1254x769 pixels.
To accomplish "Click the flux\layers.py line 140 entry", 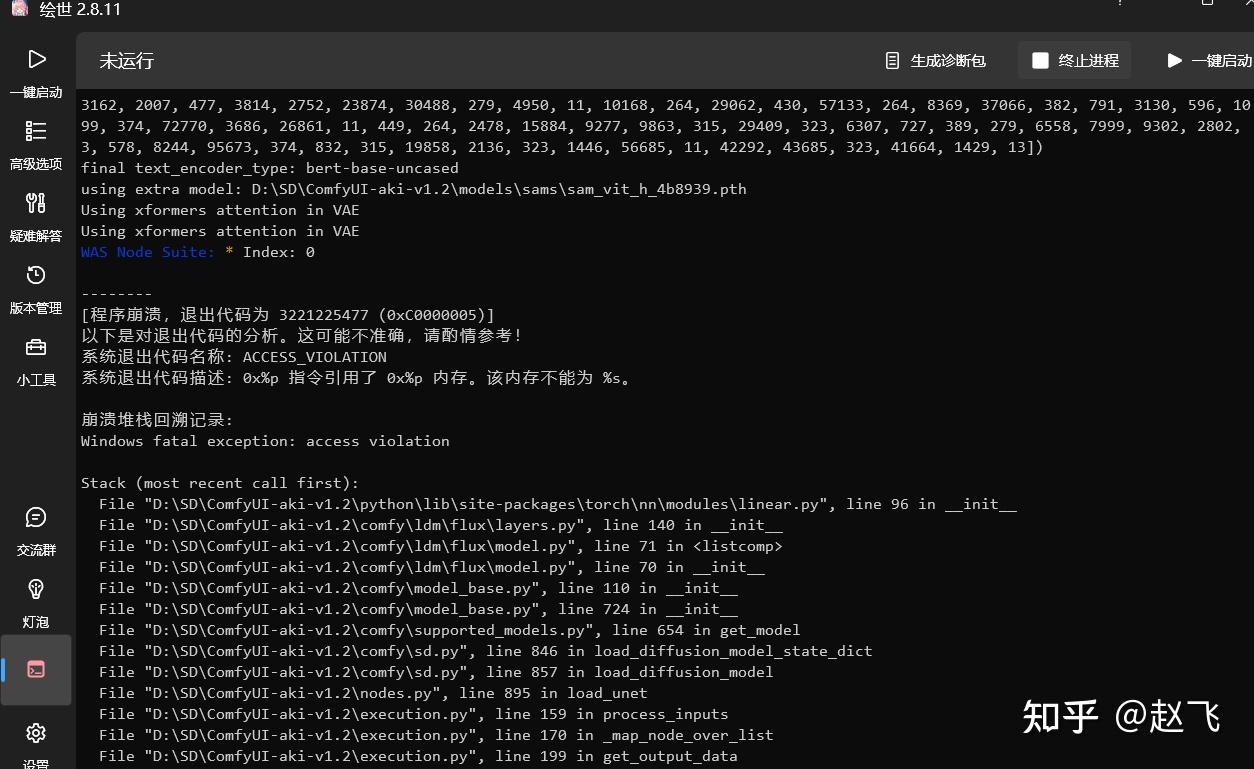I will 441,525.
